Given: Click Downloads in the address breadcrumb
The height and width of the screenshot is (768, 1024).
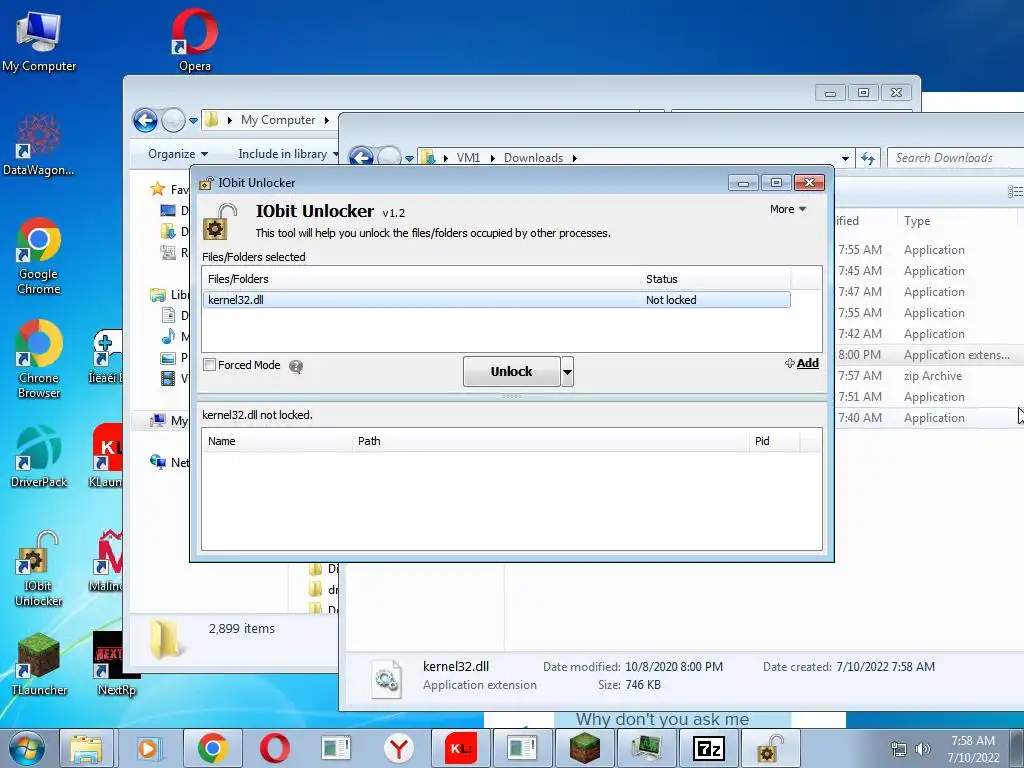Looking at the screenshot, I should pos(533,158).
